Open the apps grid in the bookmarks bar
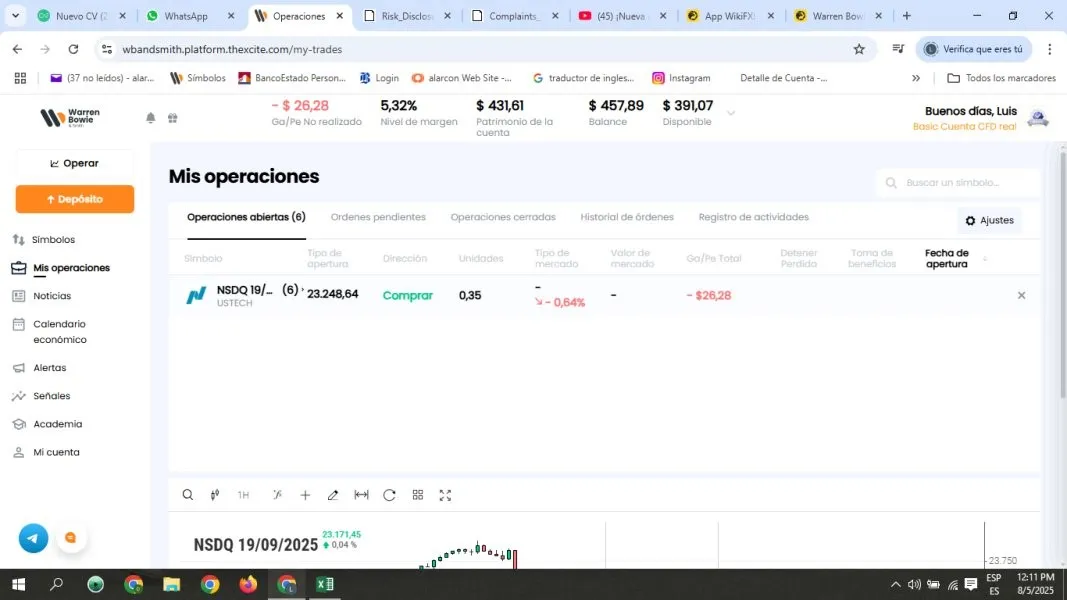1067x600 pixels. click(x=20, y=78)
